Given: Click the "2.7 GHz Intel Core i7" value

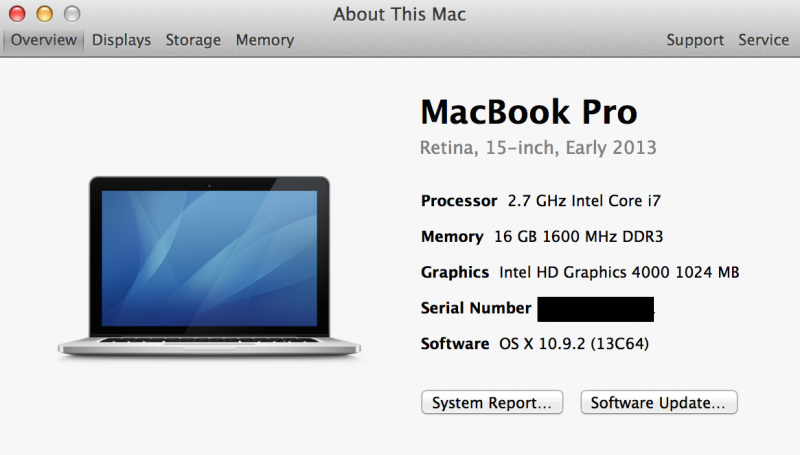Looking at the screenshot, I should (584, 200).
